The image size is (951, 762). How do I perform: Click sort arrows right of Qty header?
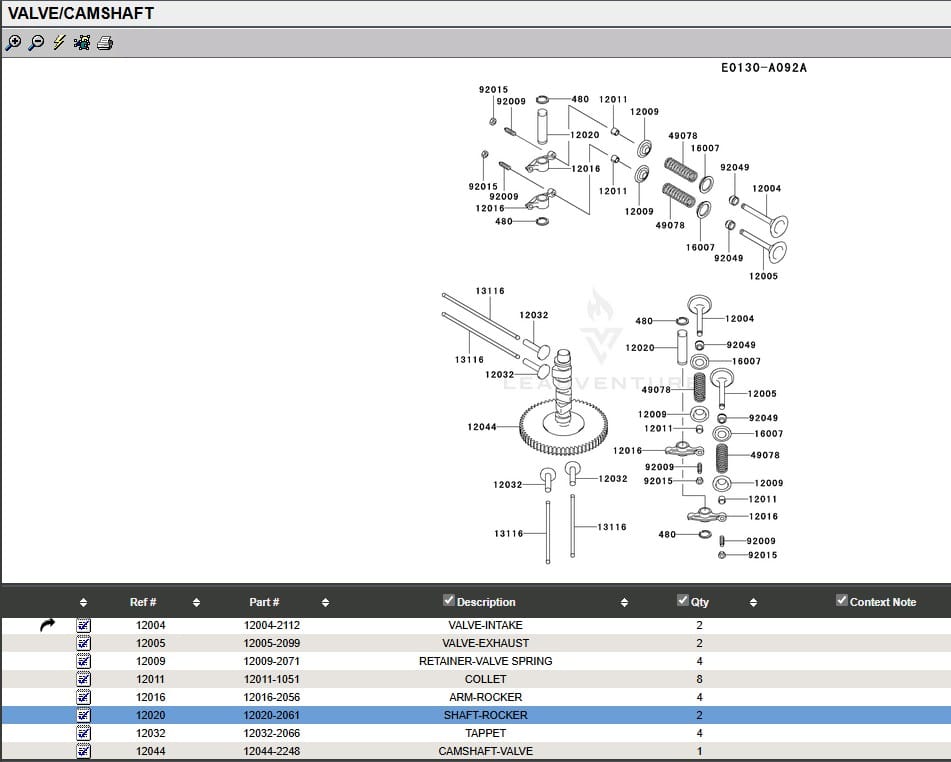[753, 602]
